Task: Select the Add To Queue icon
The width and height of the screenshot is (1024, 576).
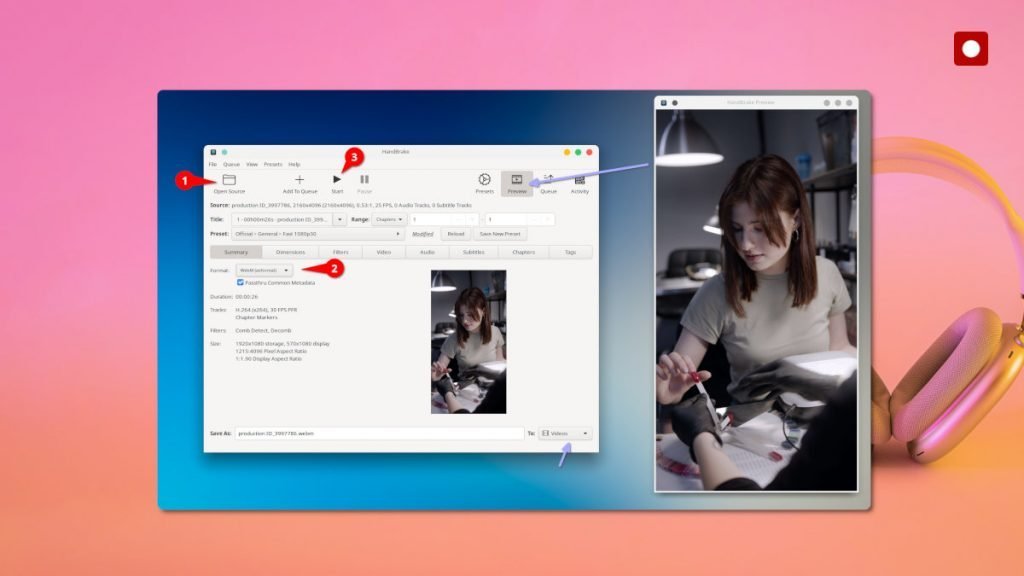Action: pyautogui.click(x=299, y=180)
